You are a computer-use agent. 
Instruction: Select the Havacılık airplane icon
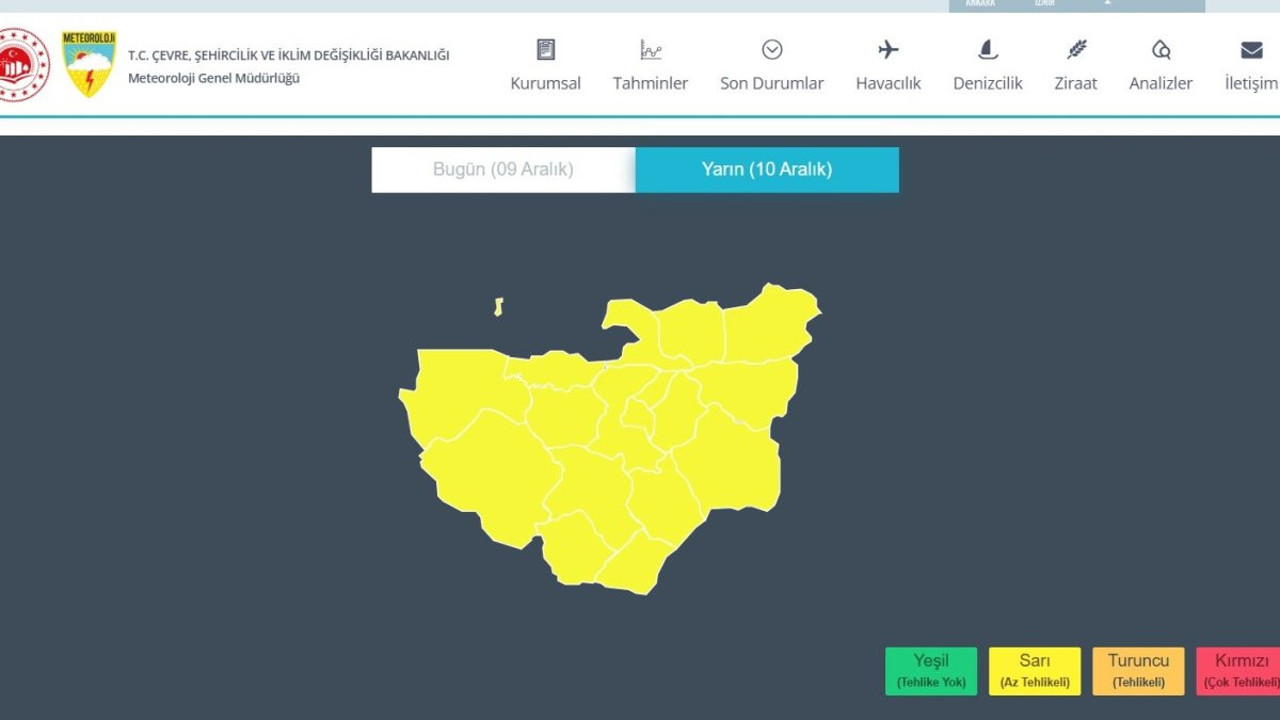tap(888, 48)
